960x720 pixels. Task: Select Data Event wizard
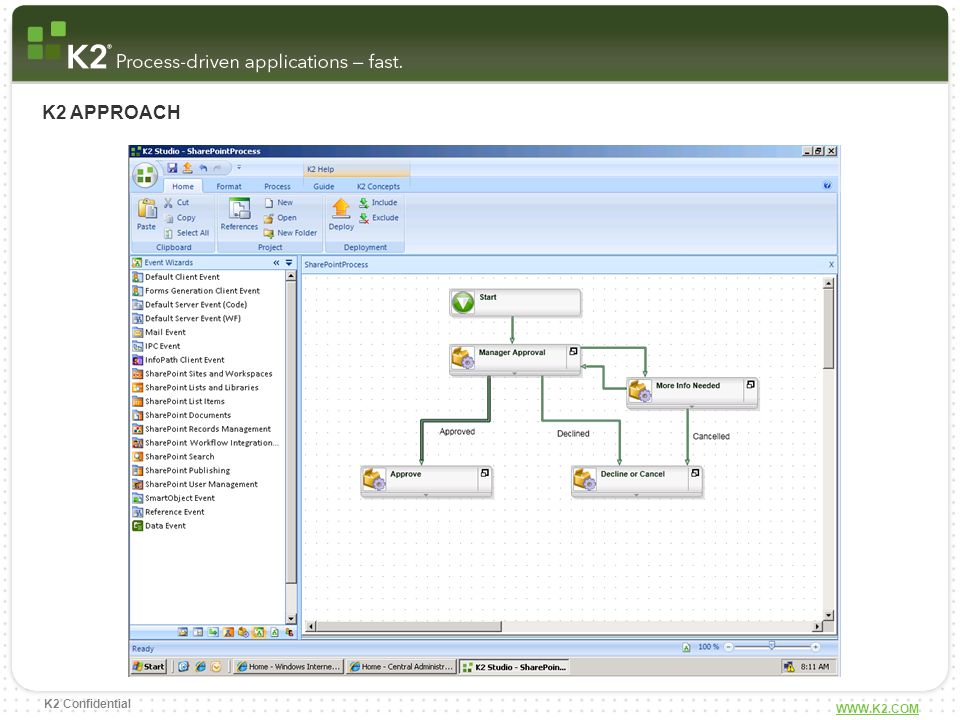[x=159, y=526]
